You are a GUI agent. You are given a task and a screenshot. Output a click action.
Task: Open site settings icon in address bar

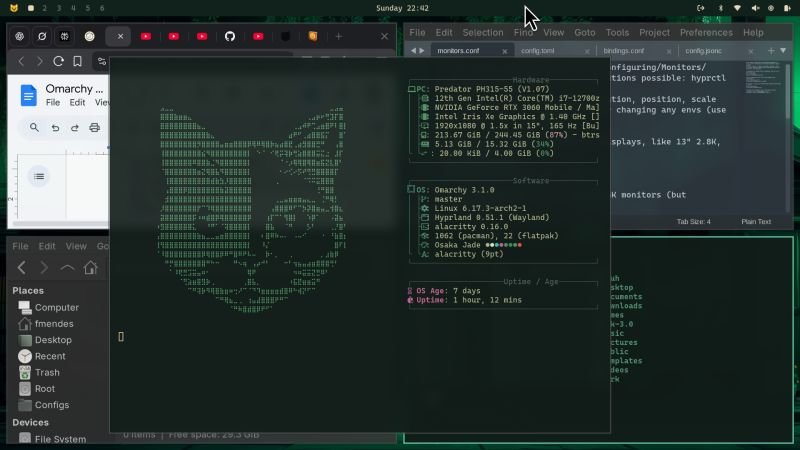pyautogui.click(x=102, y=62)
